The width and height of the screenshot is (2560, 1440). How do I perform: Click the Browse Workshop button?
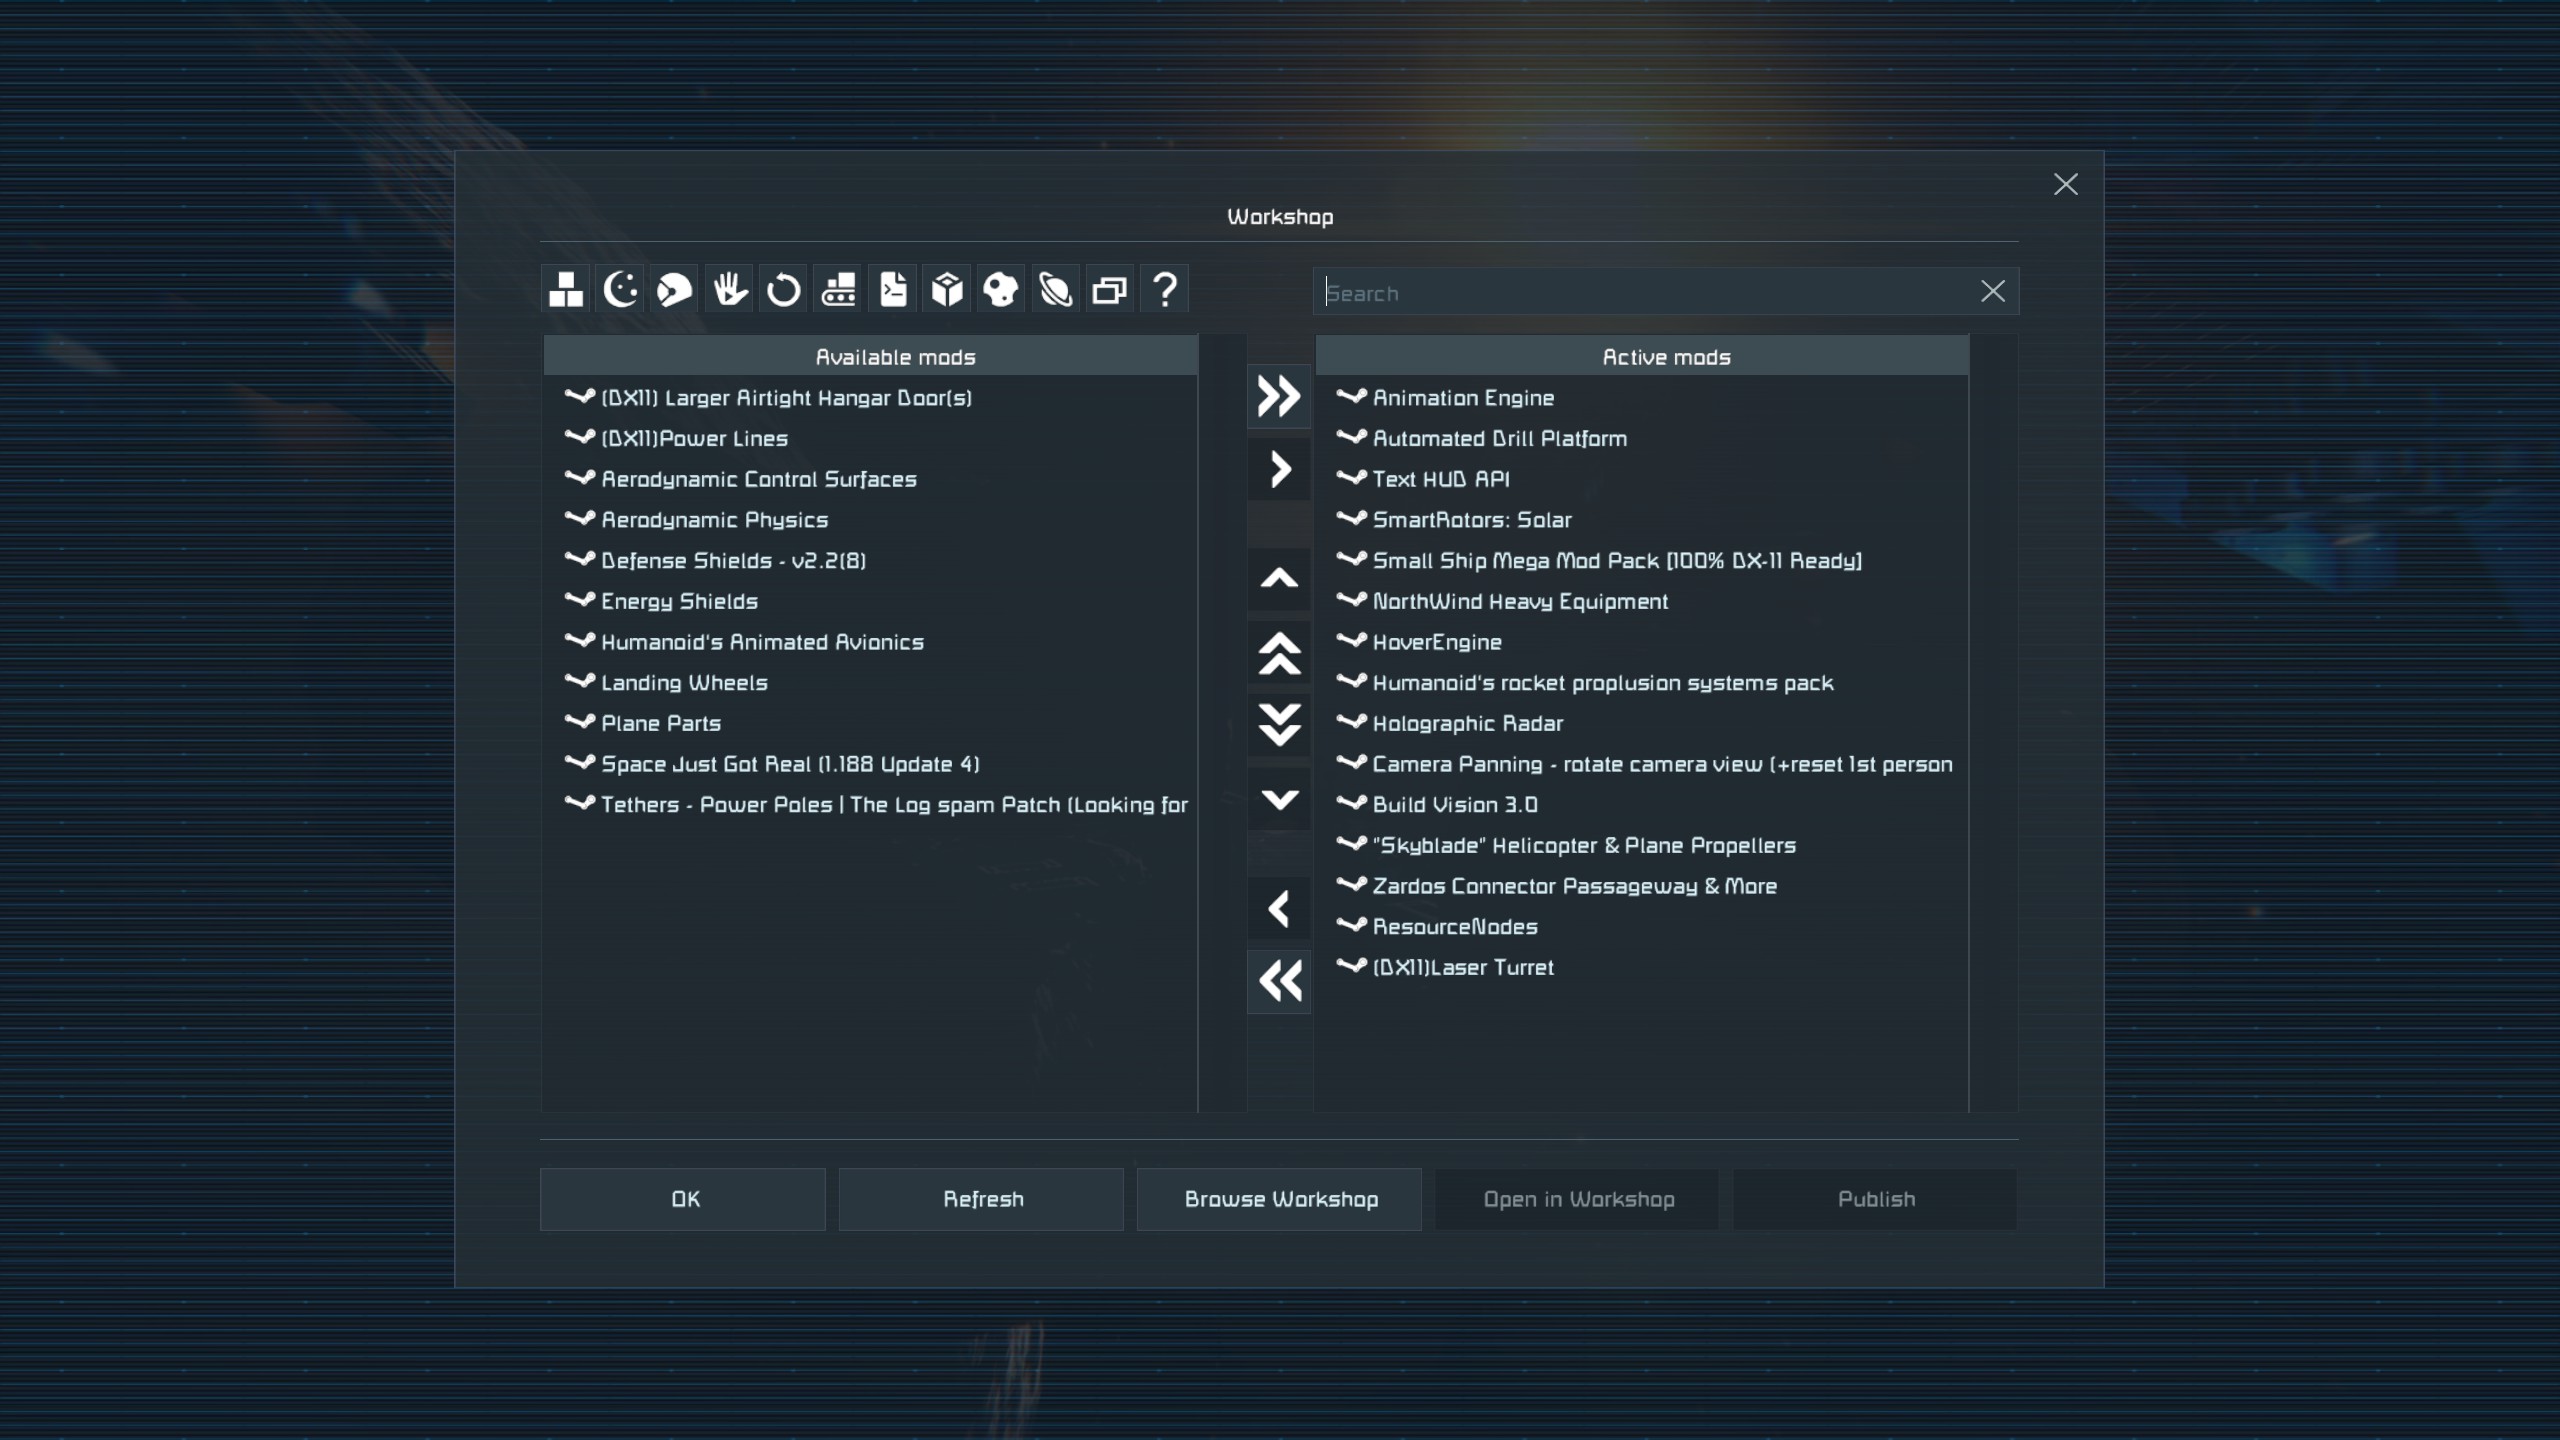click(x=1279, y=1199)
